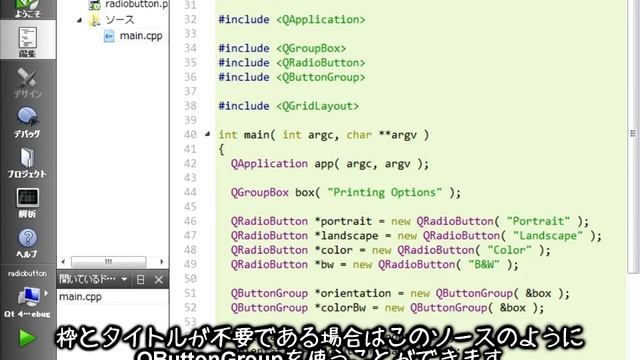Click the "Color" string literal

[x=510, y=250]
